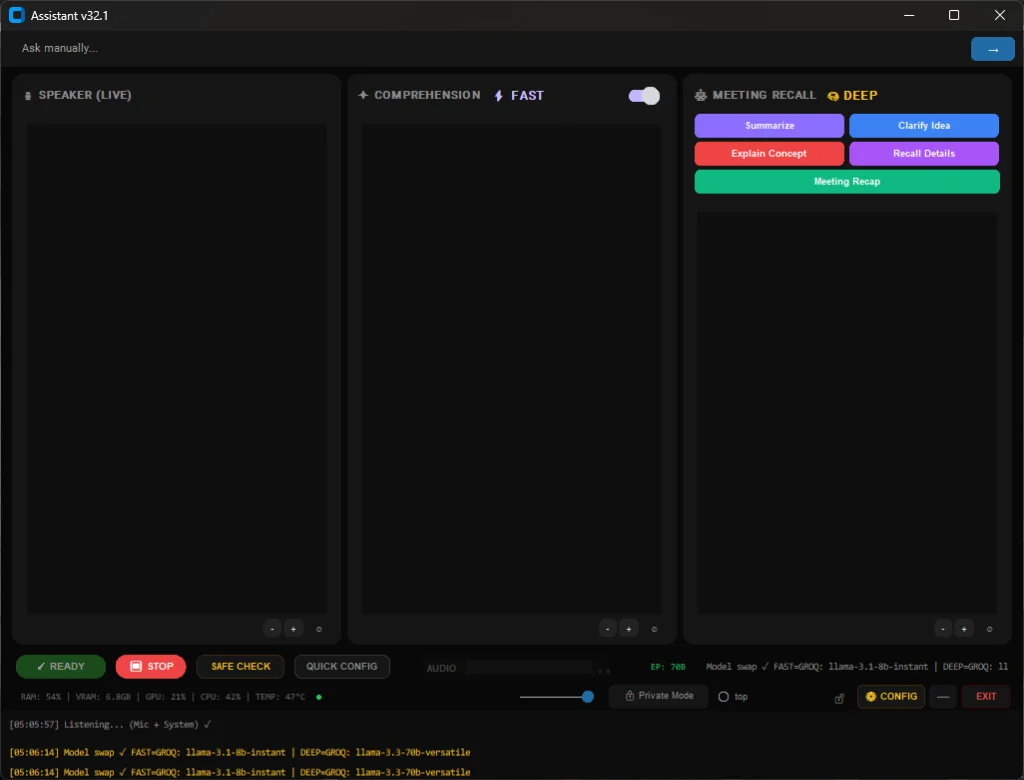Click the Speaker live transcript area

point(176,369)
